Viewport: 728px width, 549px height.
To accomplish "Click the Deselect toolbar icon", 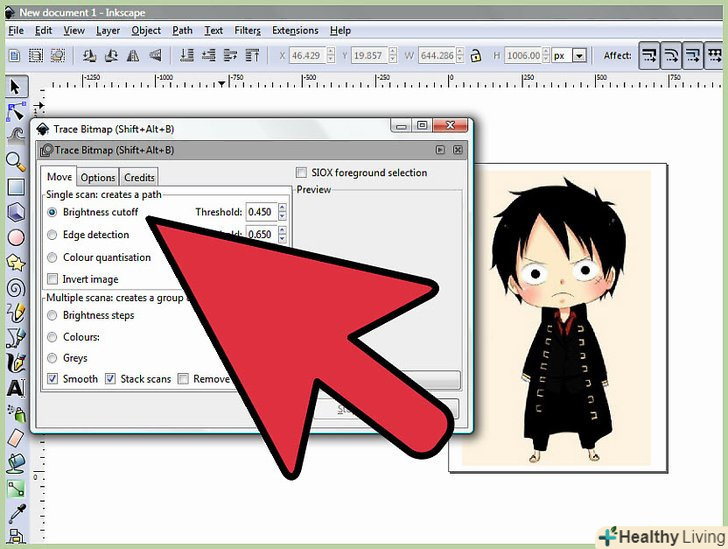I will pos(58,56).
